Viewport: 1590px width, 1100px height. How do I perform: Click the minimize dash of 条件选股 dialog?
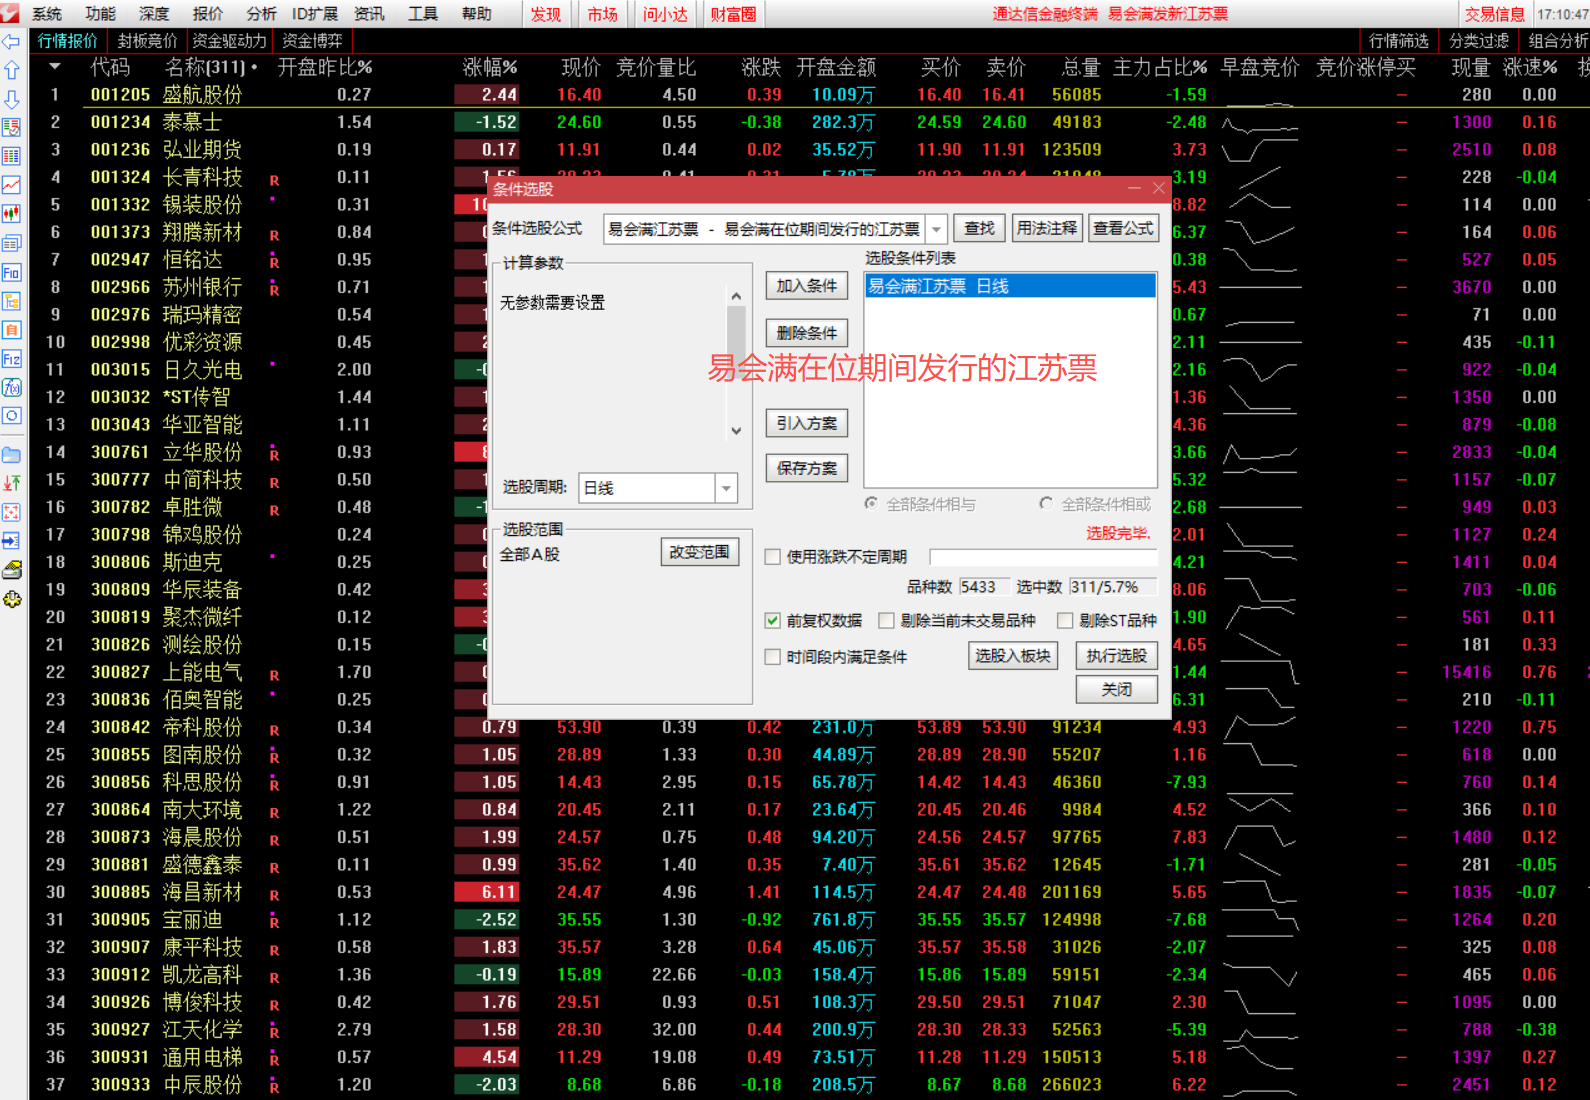point(1134,188)
